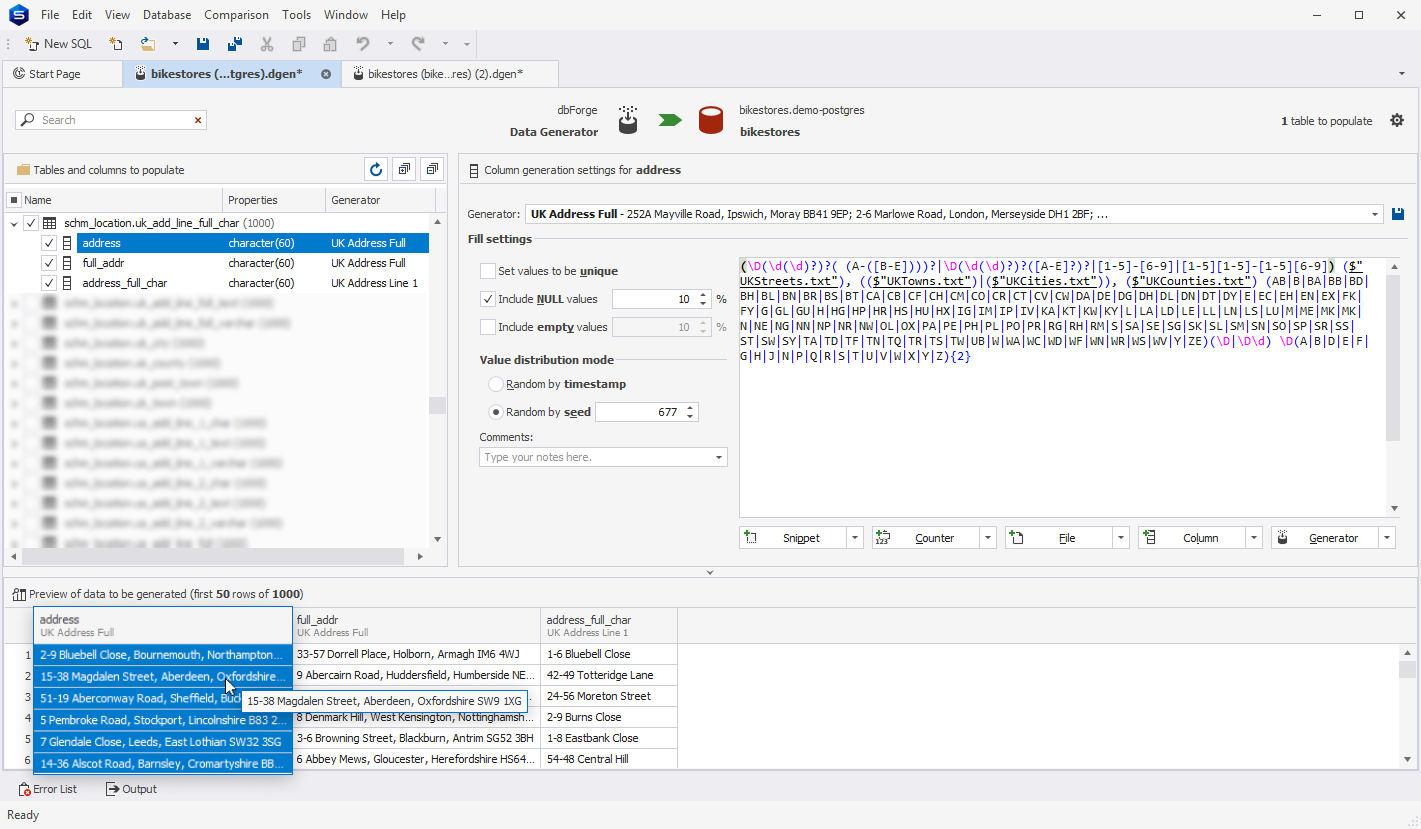Uncheck the schm_location.uk_add_line_full_char table checkbox

click(31, 223)
